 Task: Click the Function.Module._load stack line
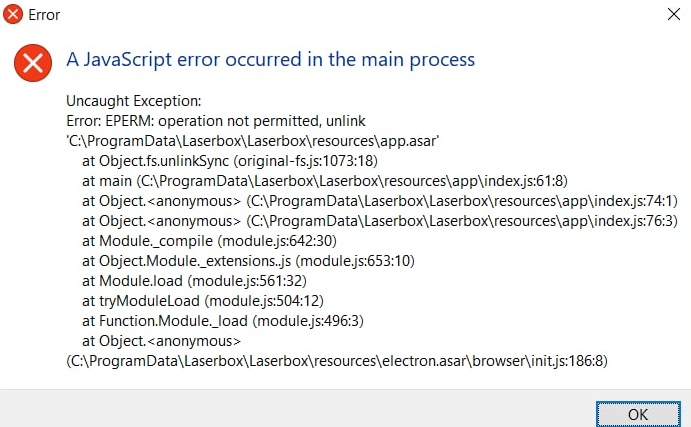(x=223, y=321)
